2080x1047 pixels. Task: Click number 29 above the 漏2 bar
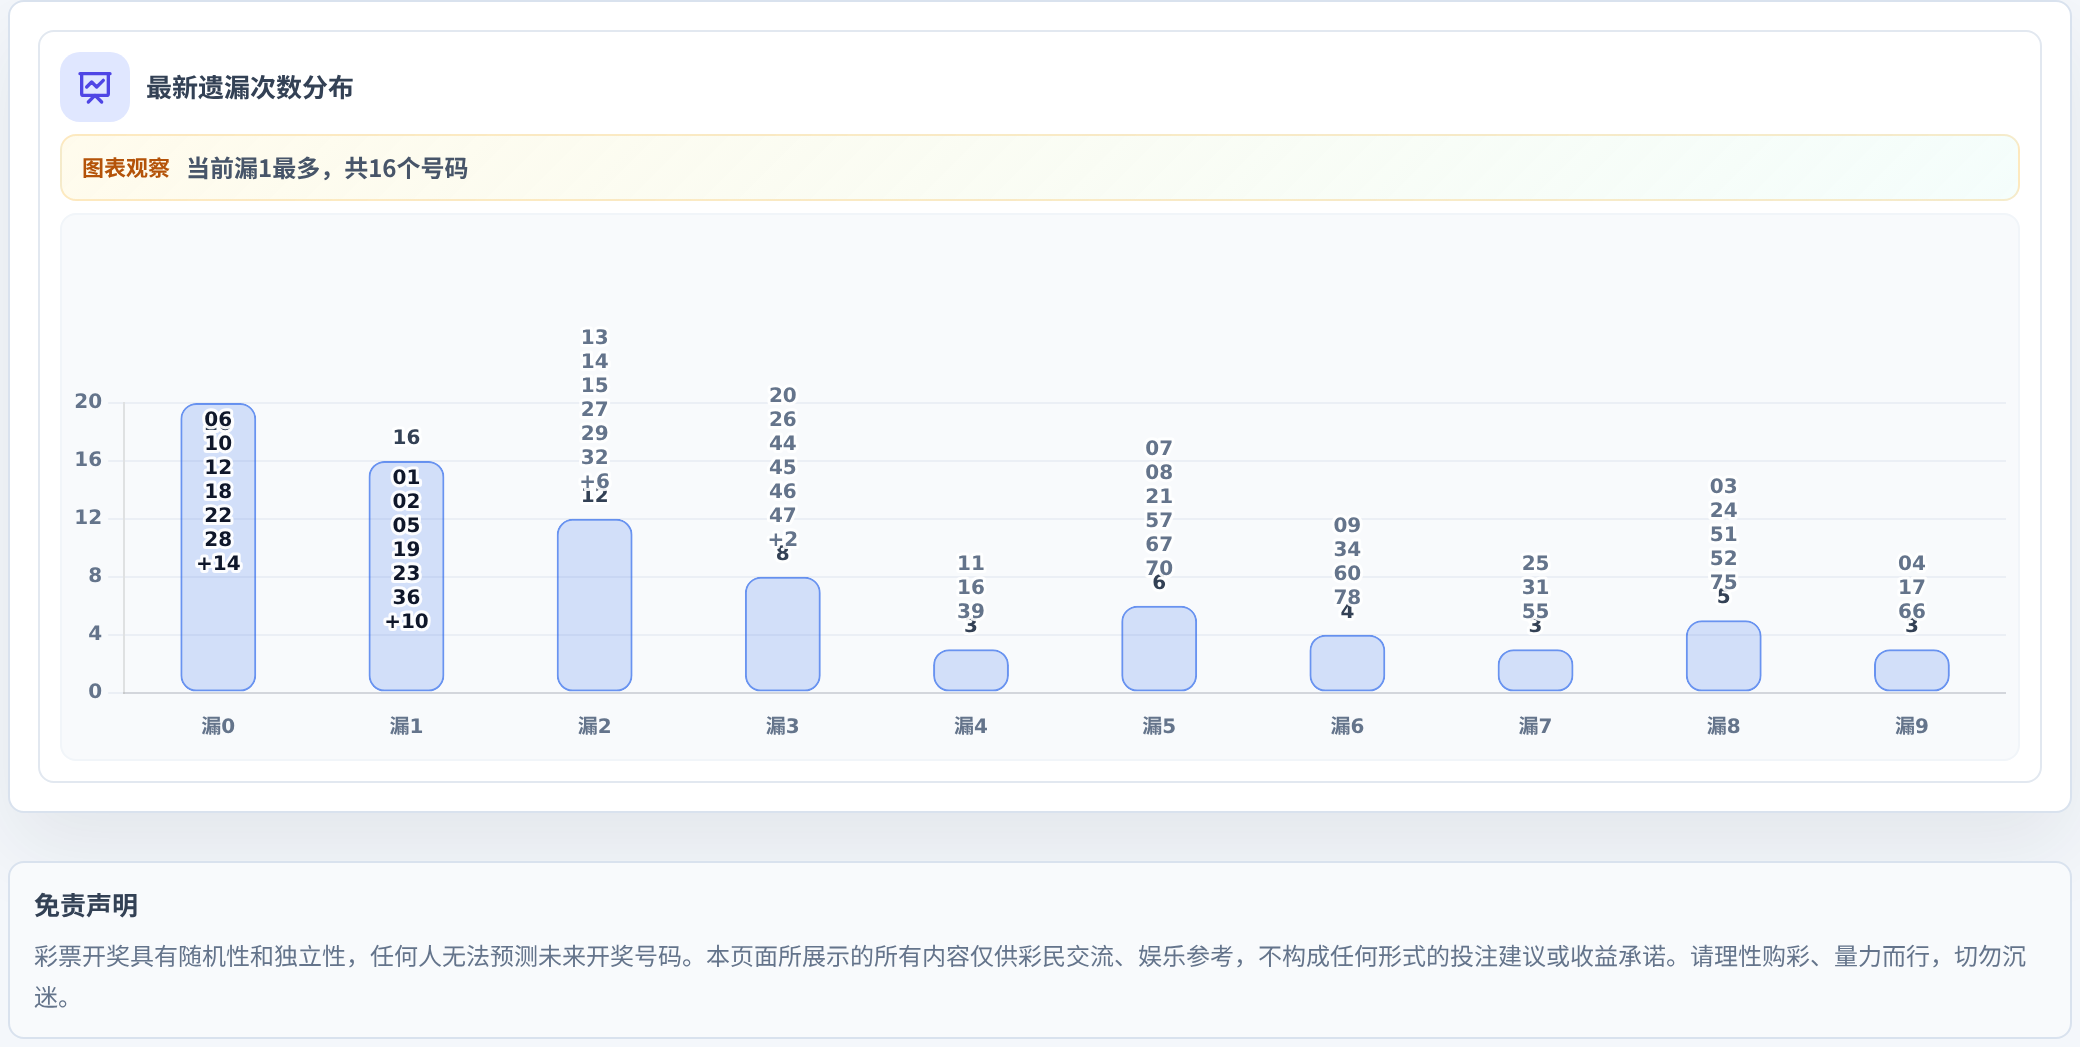[x=594, y=433]
